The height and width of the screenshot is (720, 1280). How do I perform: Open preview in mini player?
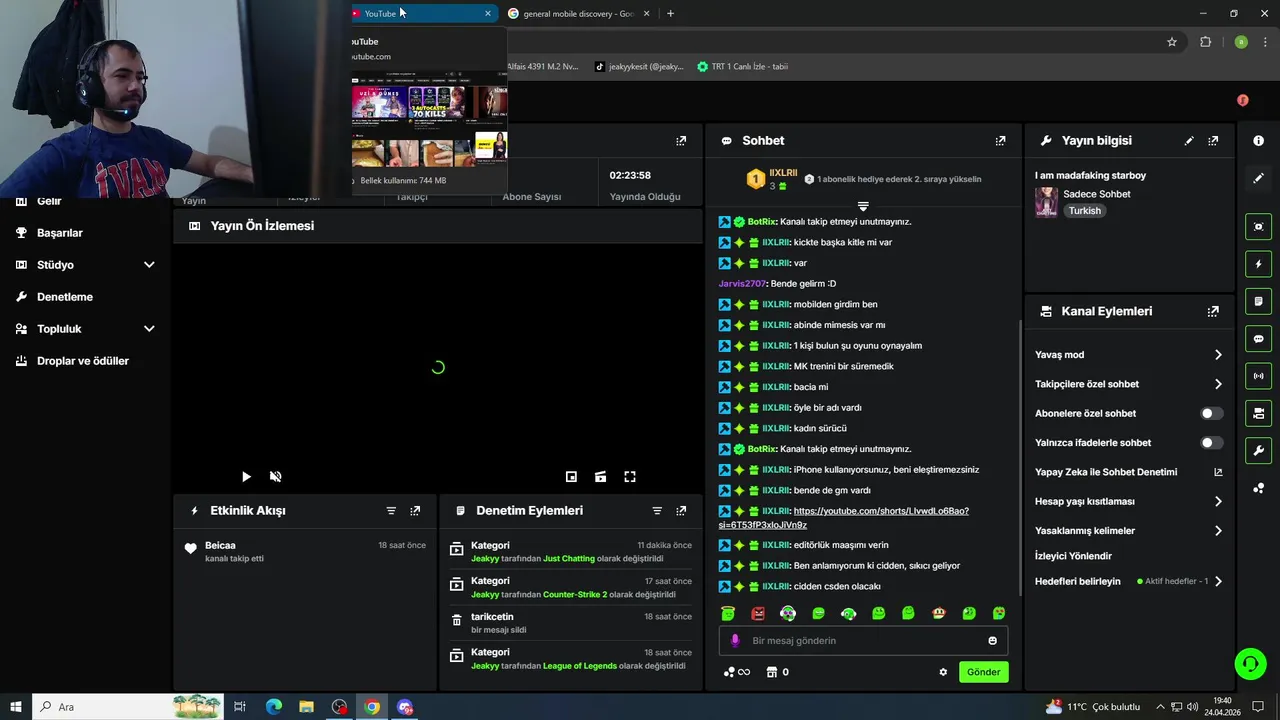571,477
